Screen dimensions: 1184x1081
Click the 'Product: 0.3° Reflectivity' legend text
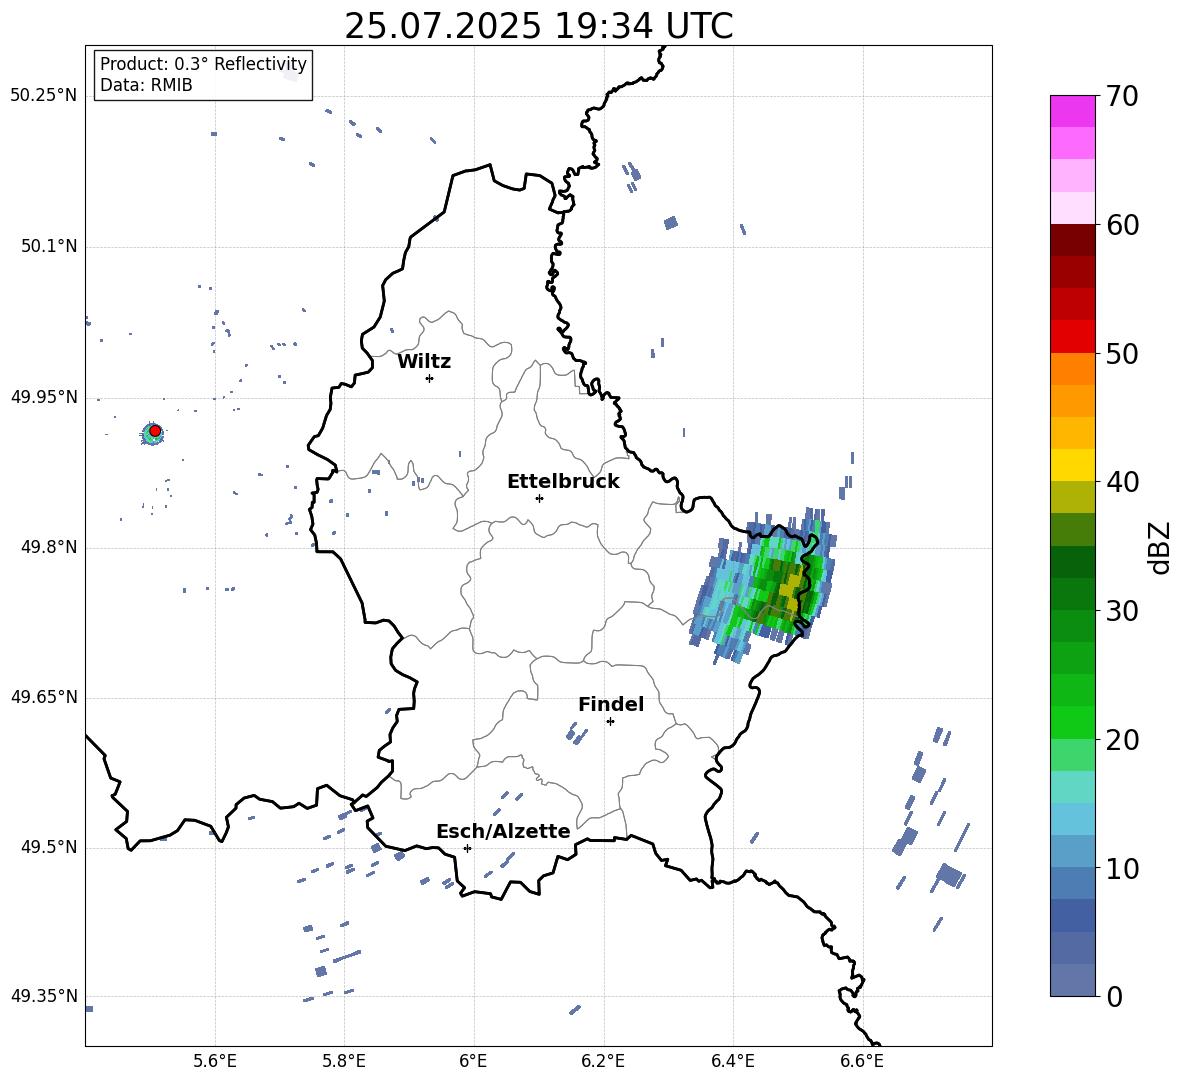[203, 63]
